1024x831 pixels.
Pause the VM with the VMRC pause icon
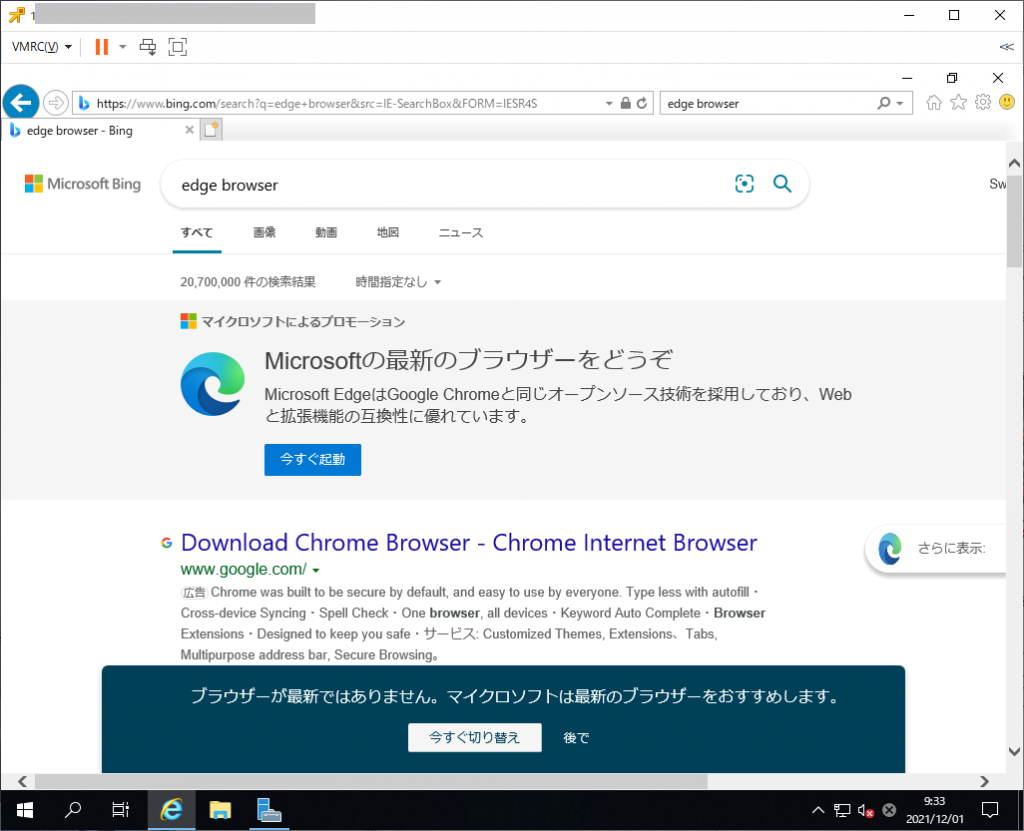[101, 46]
